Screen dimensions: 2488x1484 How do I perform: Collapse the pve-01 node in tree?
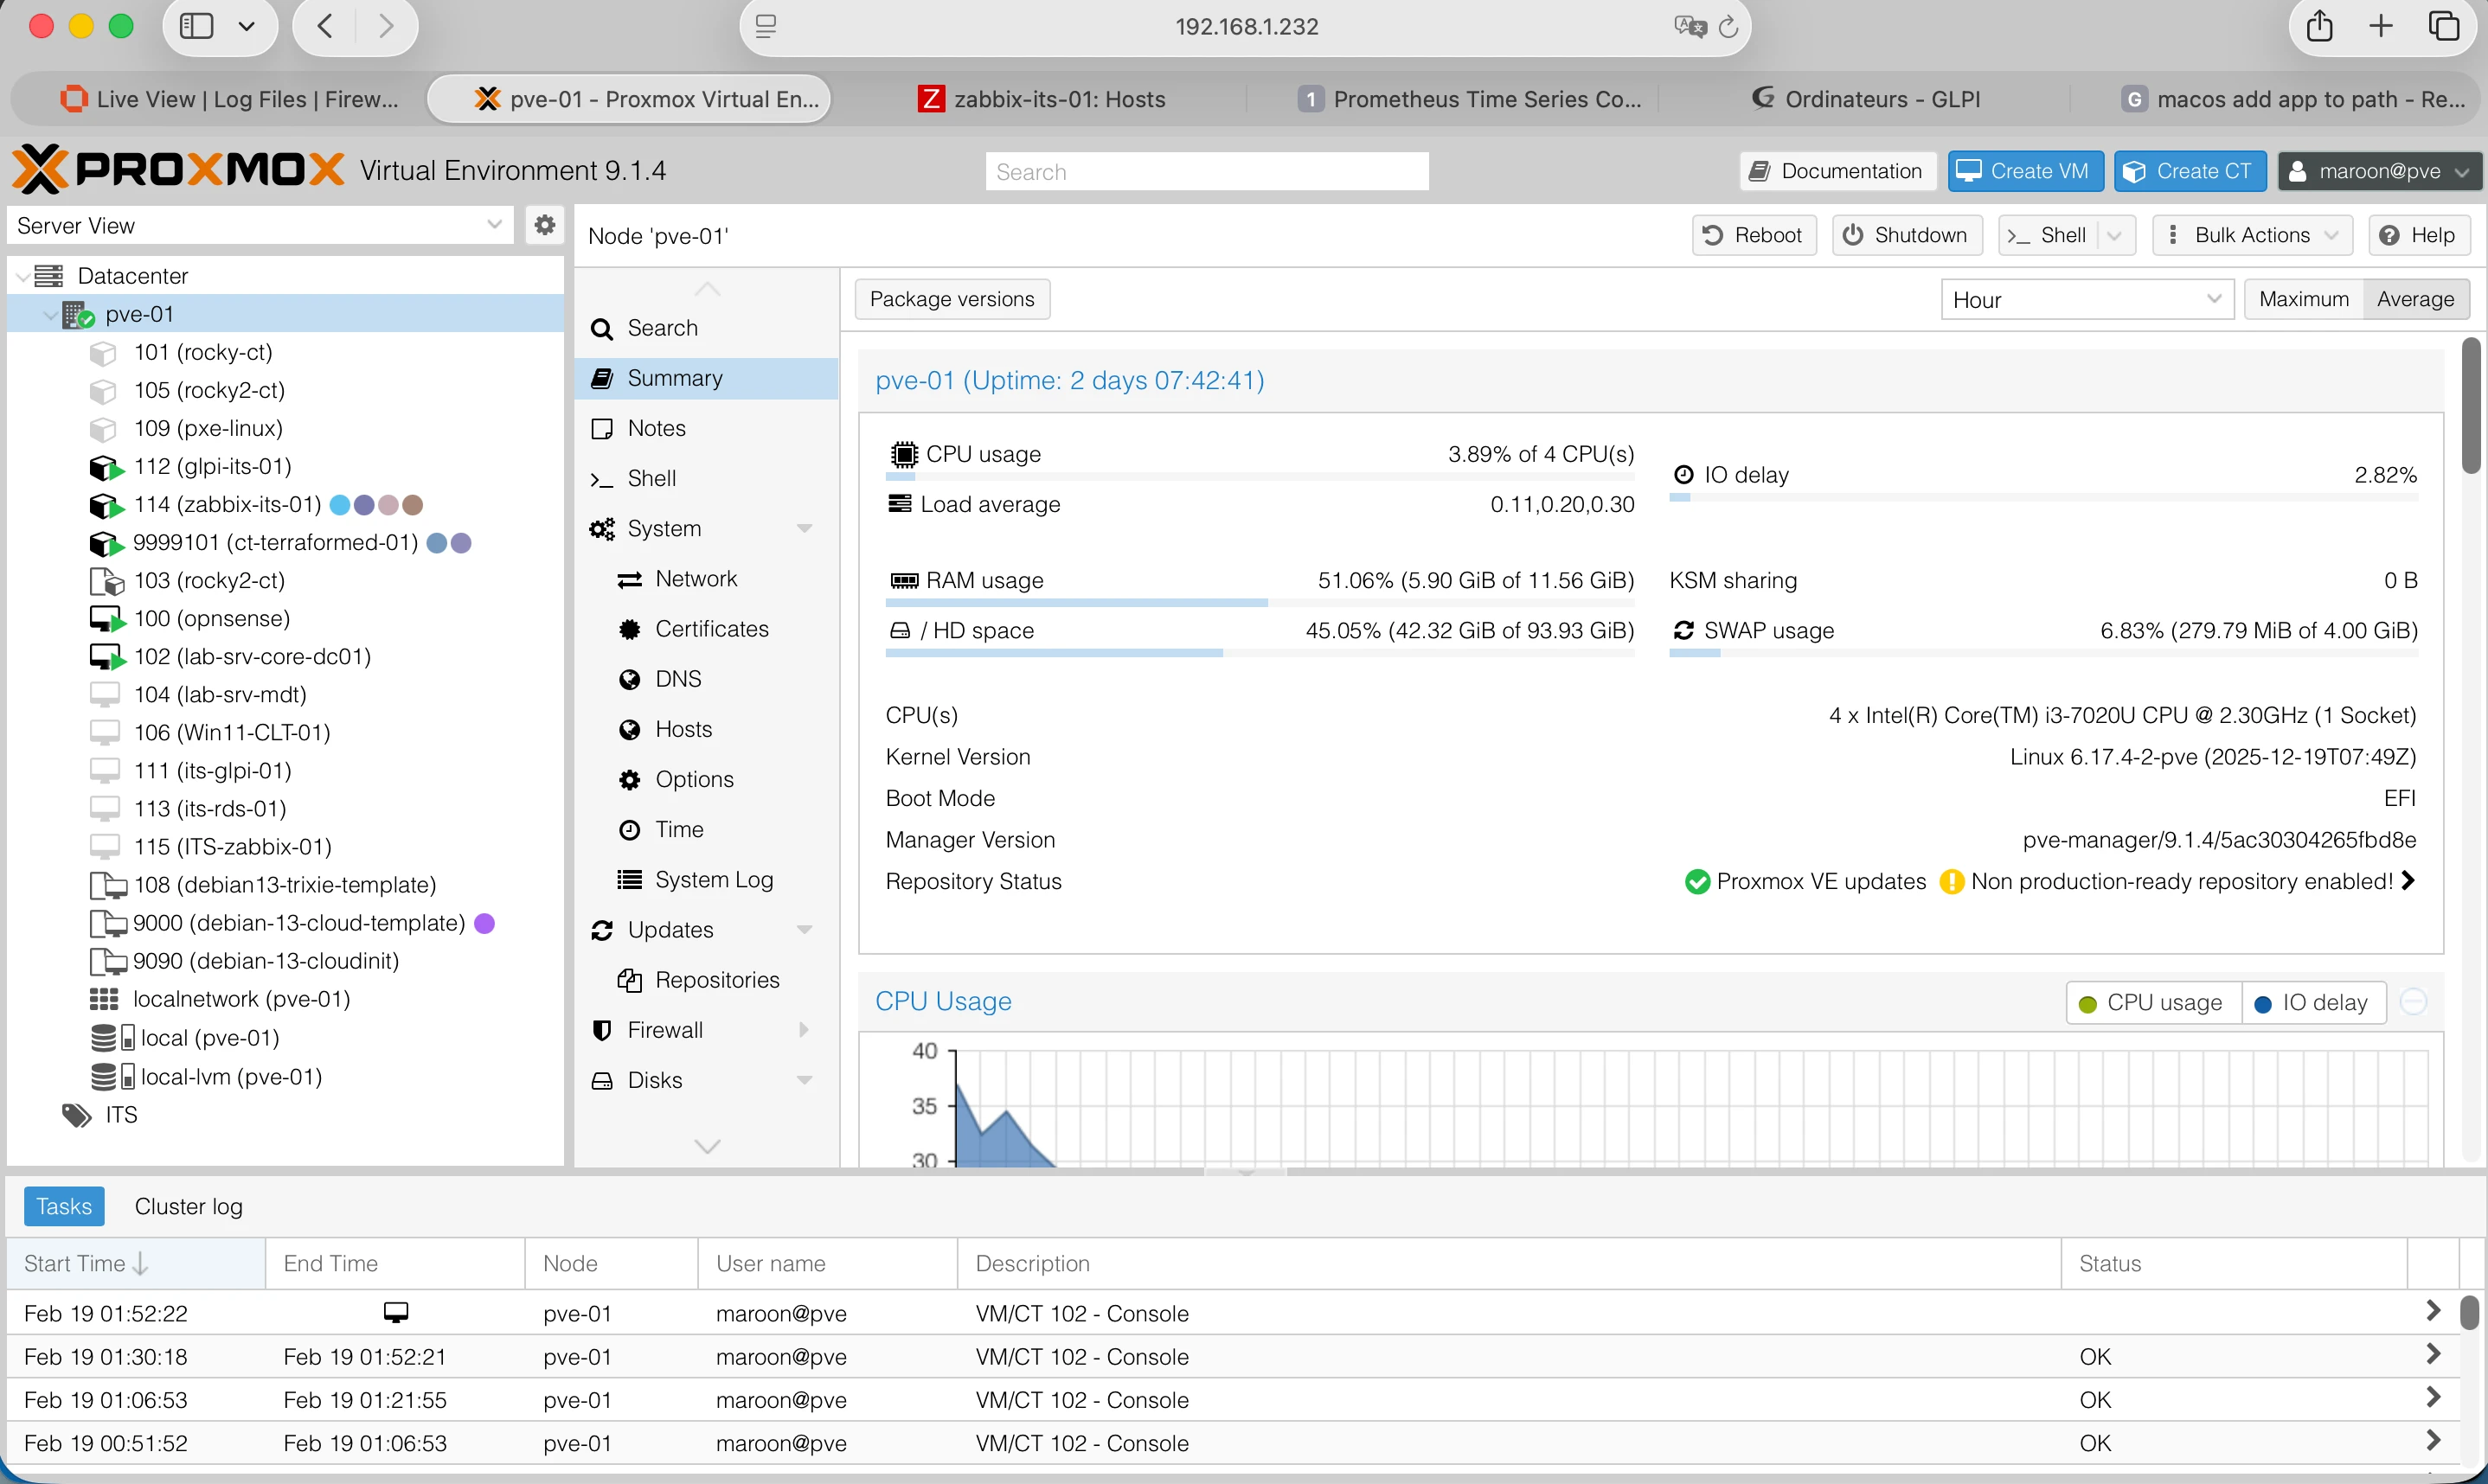[x=49, y=315]
